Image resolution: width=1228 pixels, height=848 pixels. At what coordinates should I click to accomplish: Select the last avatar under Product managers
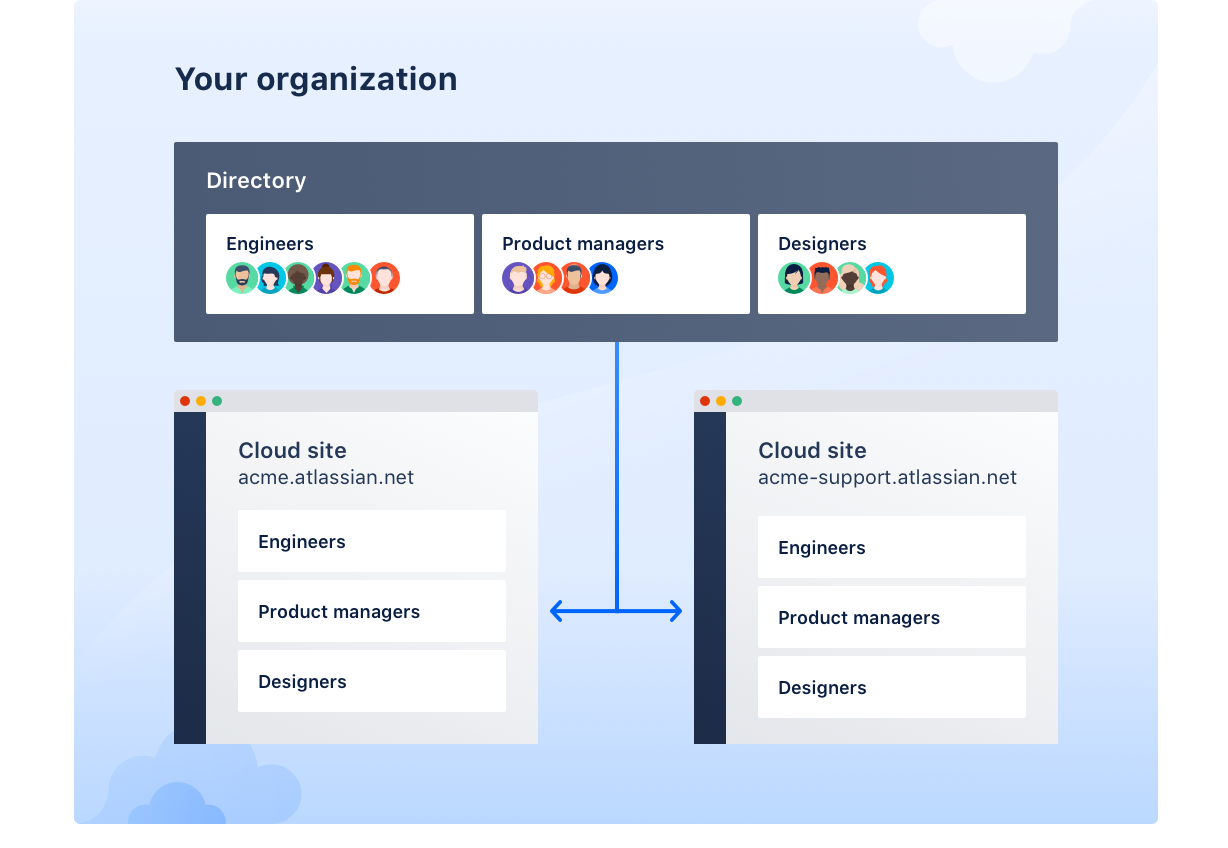[x=602, y=278]
